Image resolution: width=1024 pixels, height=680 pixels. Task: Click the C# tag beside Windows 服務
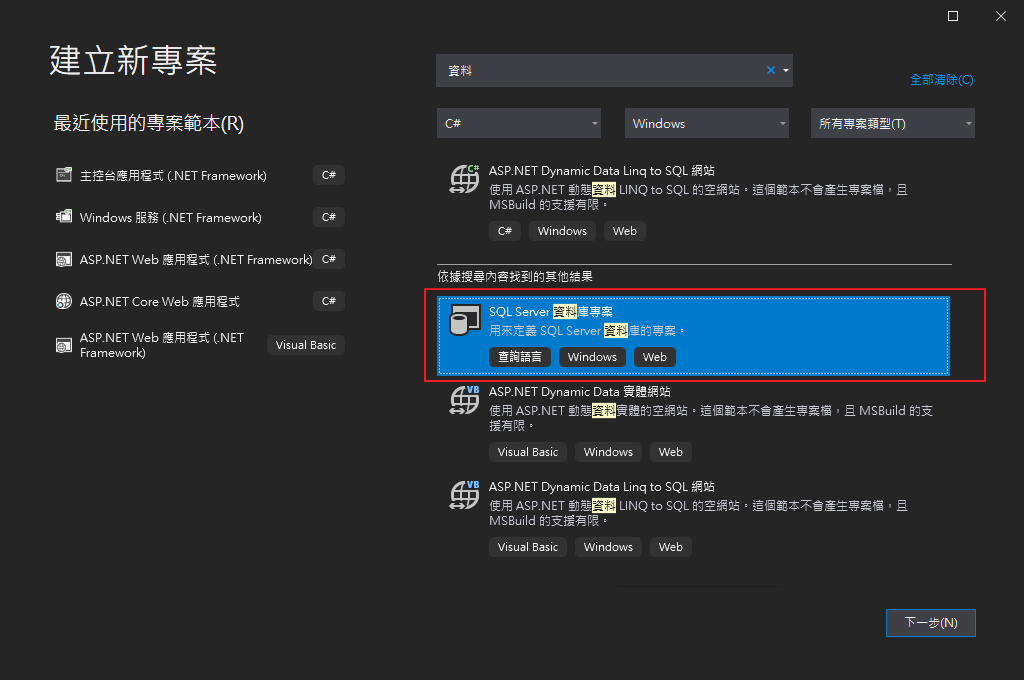tap(328, 217)
